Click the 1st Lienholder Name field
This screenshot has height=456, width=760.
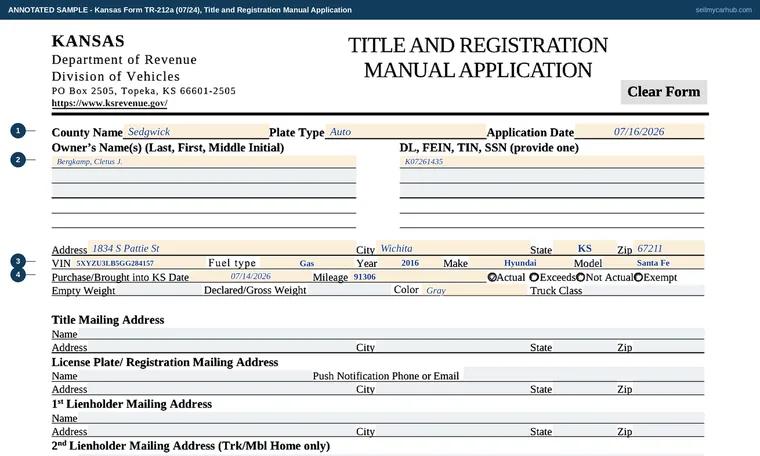391,417
